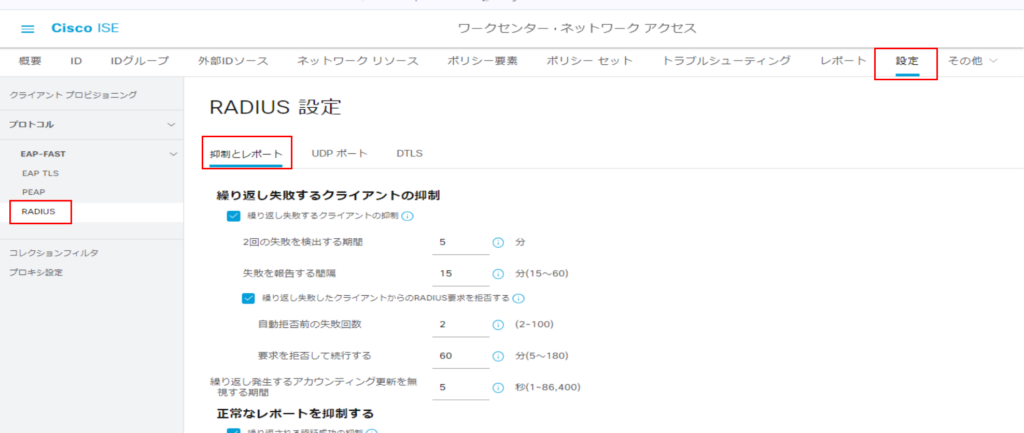1024x433 pixels.
Task: Open the hamburger navigation menu
Action: 27,28
